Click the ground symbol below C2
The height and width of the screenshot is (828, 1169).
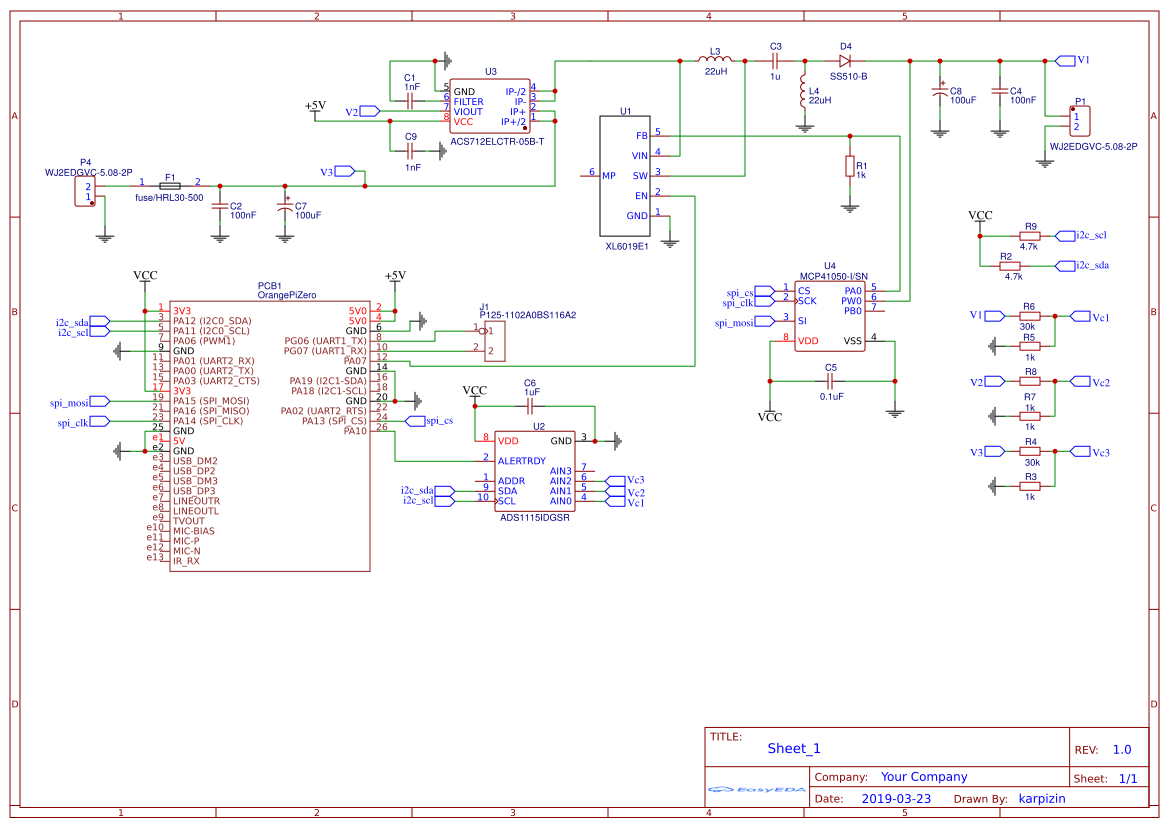222,238
